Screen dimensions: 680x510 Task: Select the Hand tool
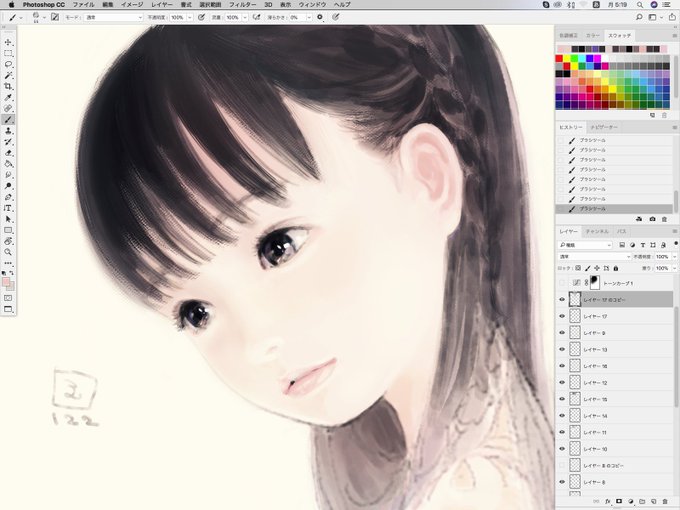click(8, 241)
